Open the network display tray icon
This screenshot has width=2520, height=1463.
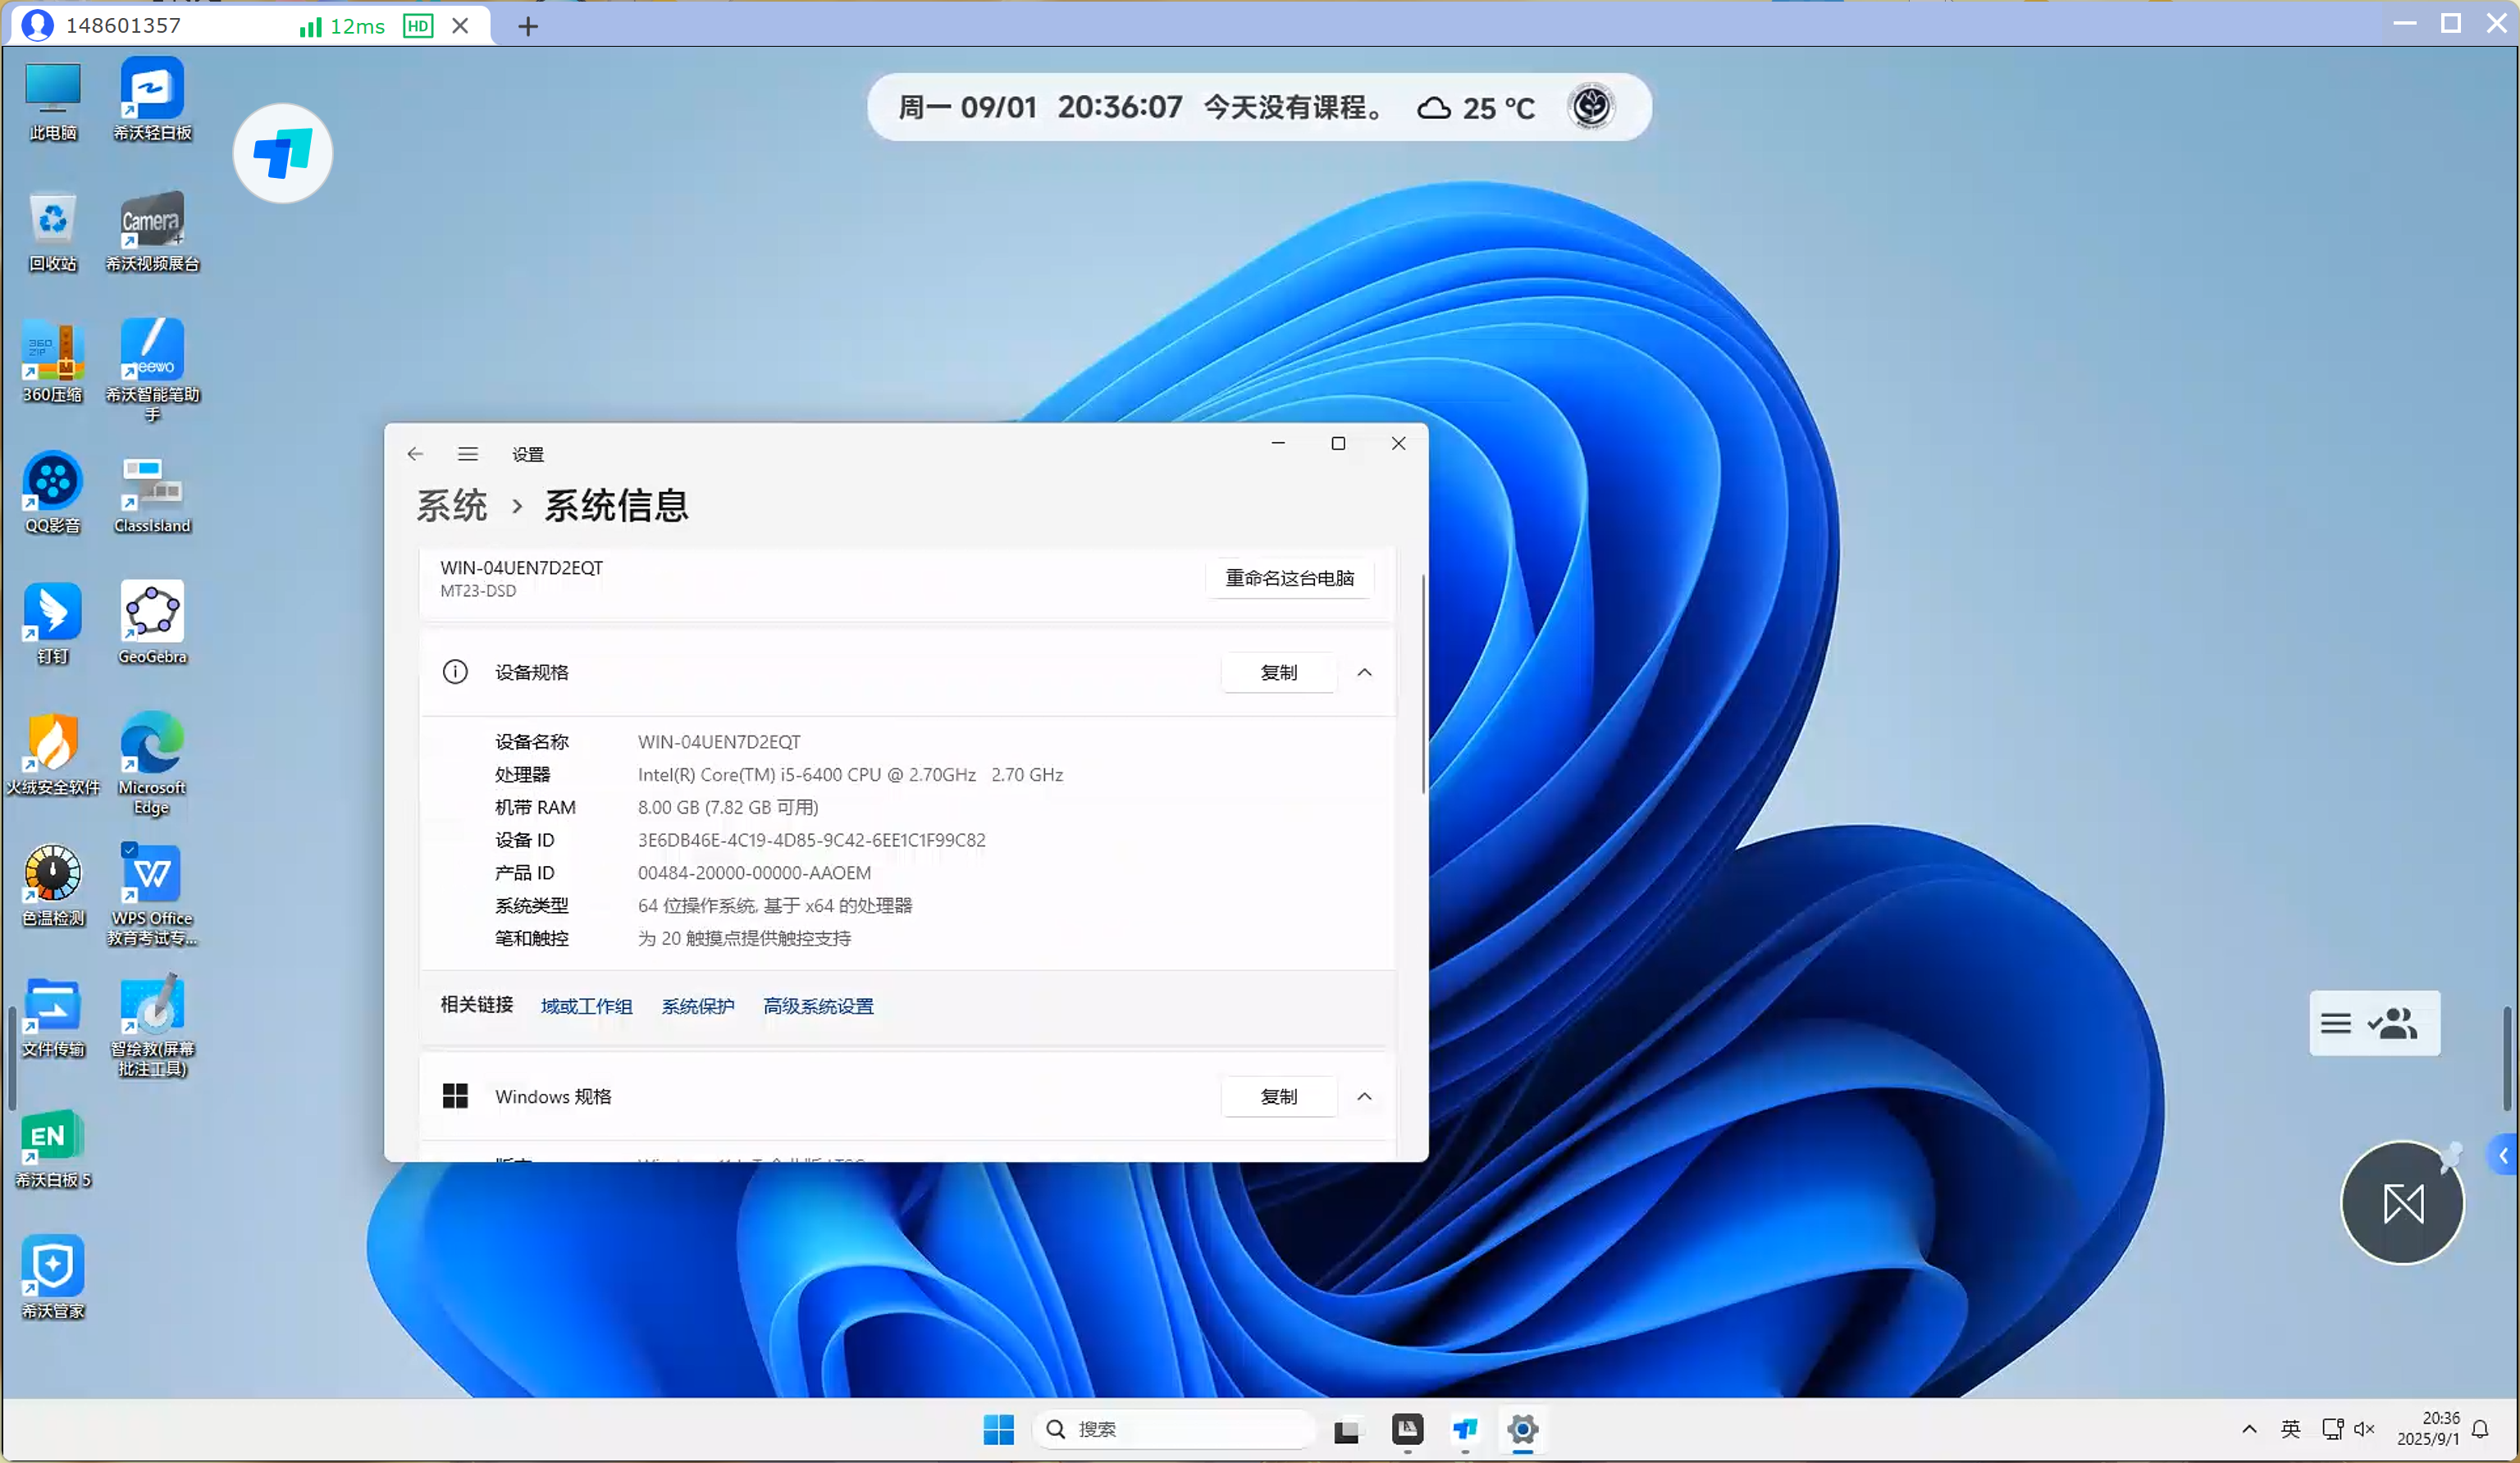[x=2332, y=1430]
